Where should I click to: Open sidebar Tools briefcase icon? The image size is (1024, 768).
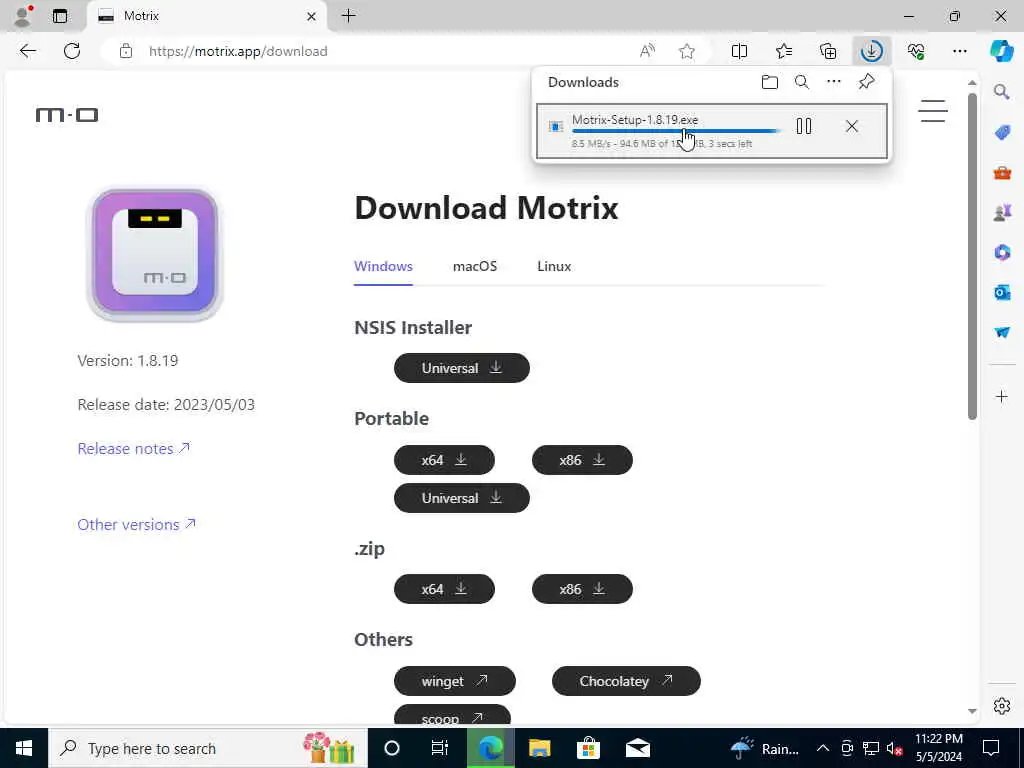tap(1002, 172)
